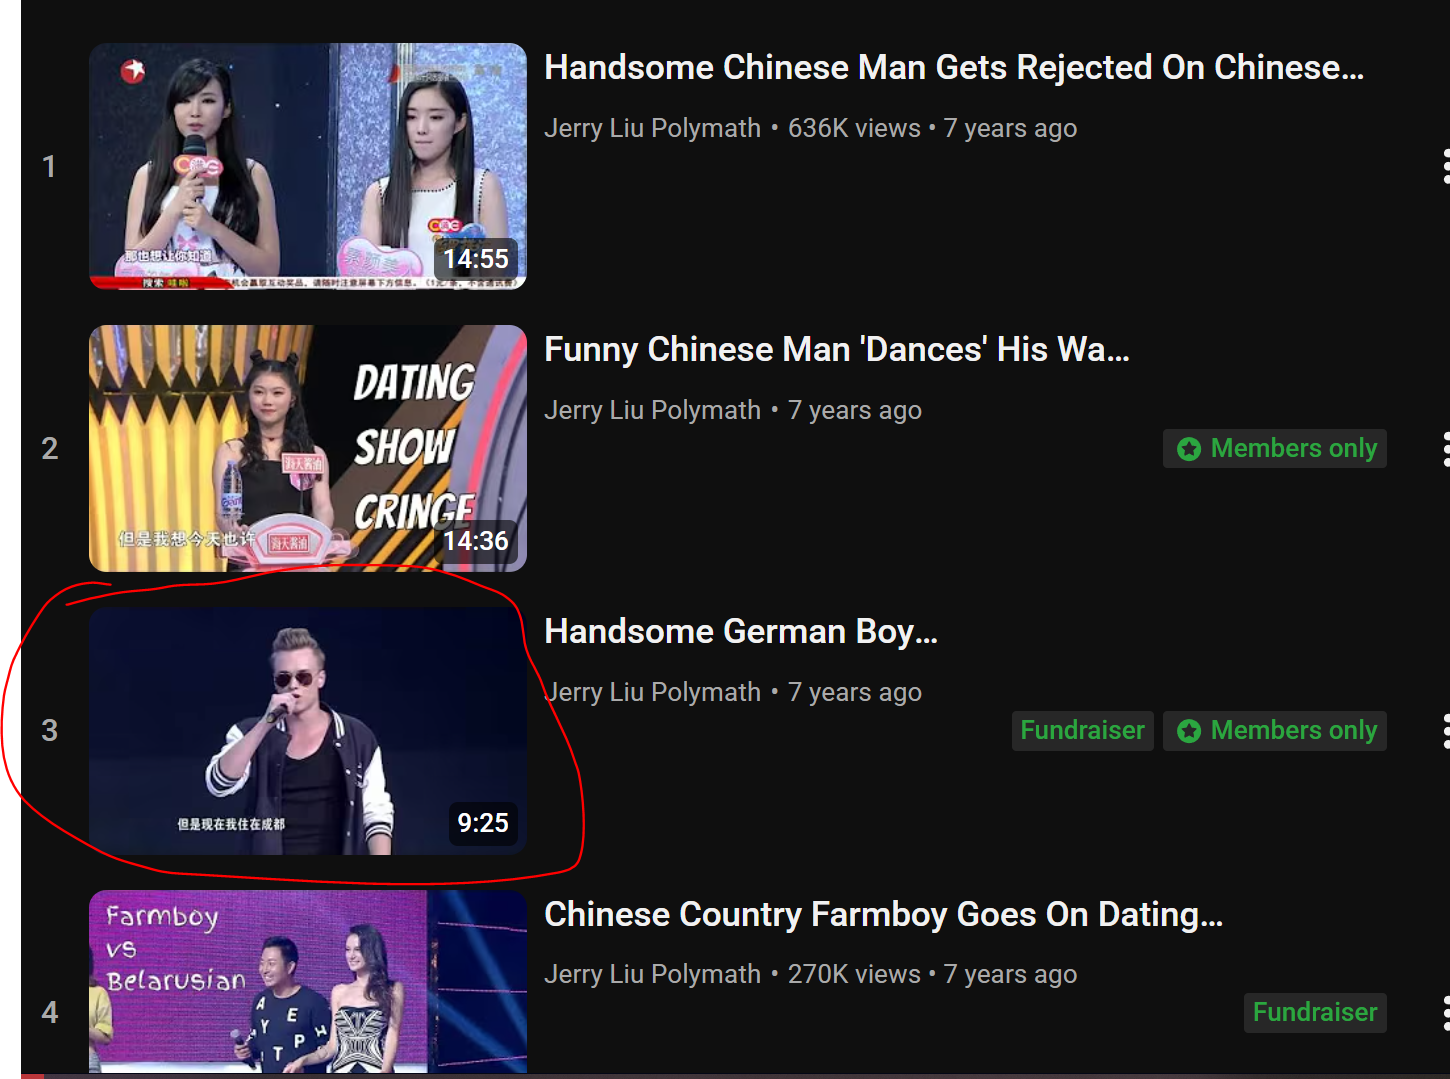The width and height of the screenshot is (1450, 1079).
Task: Click playlist index number 4
Action: coord(49,1012)
